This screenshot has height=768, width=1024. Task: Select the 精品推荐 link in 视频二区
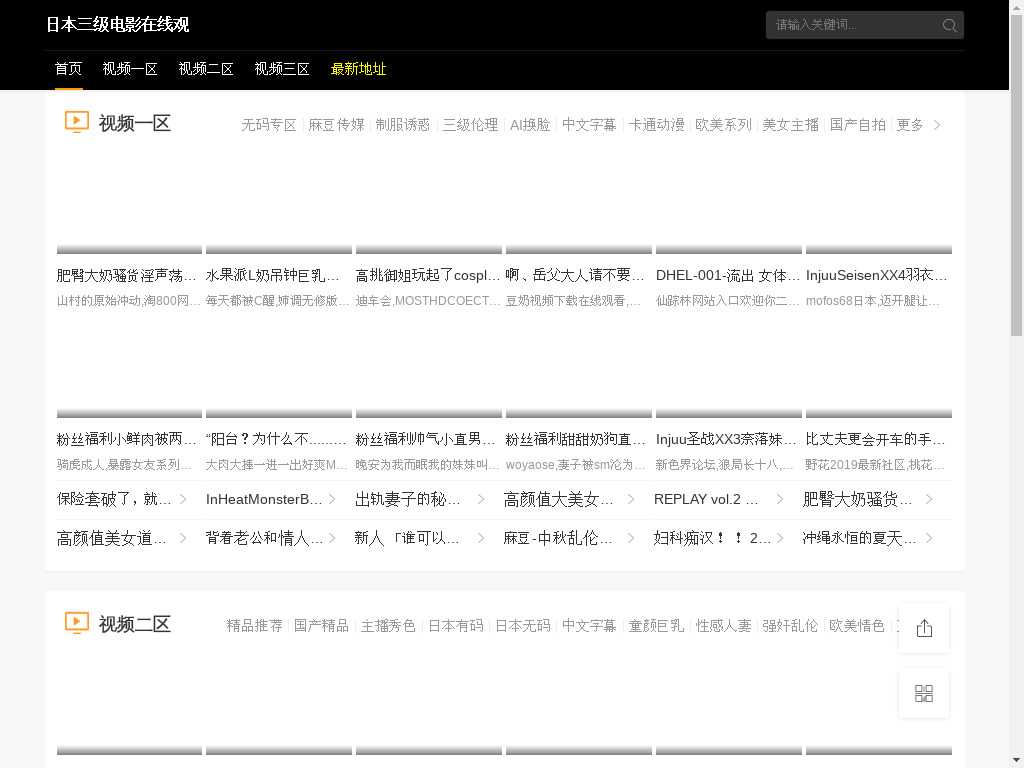pyautogui.click(x=254, y=626)
